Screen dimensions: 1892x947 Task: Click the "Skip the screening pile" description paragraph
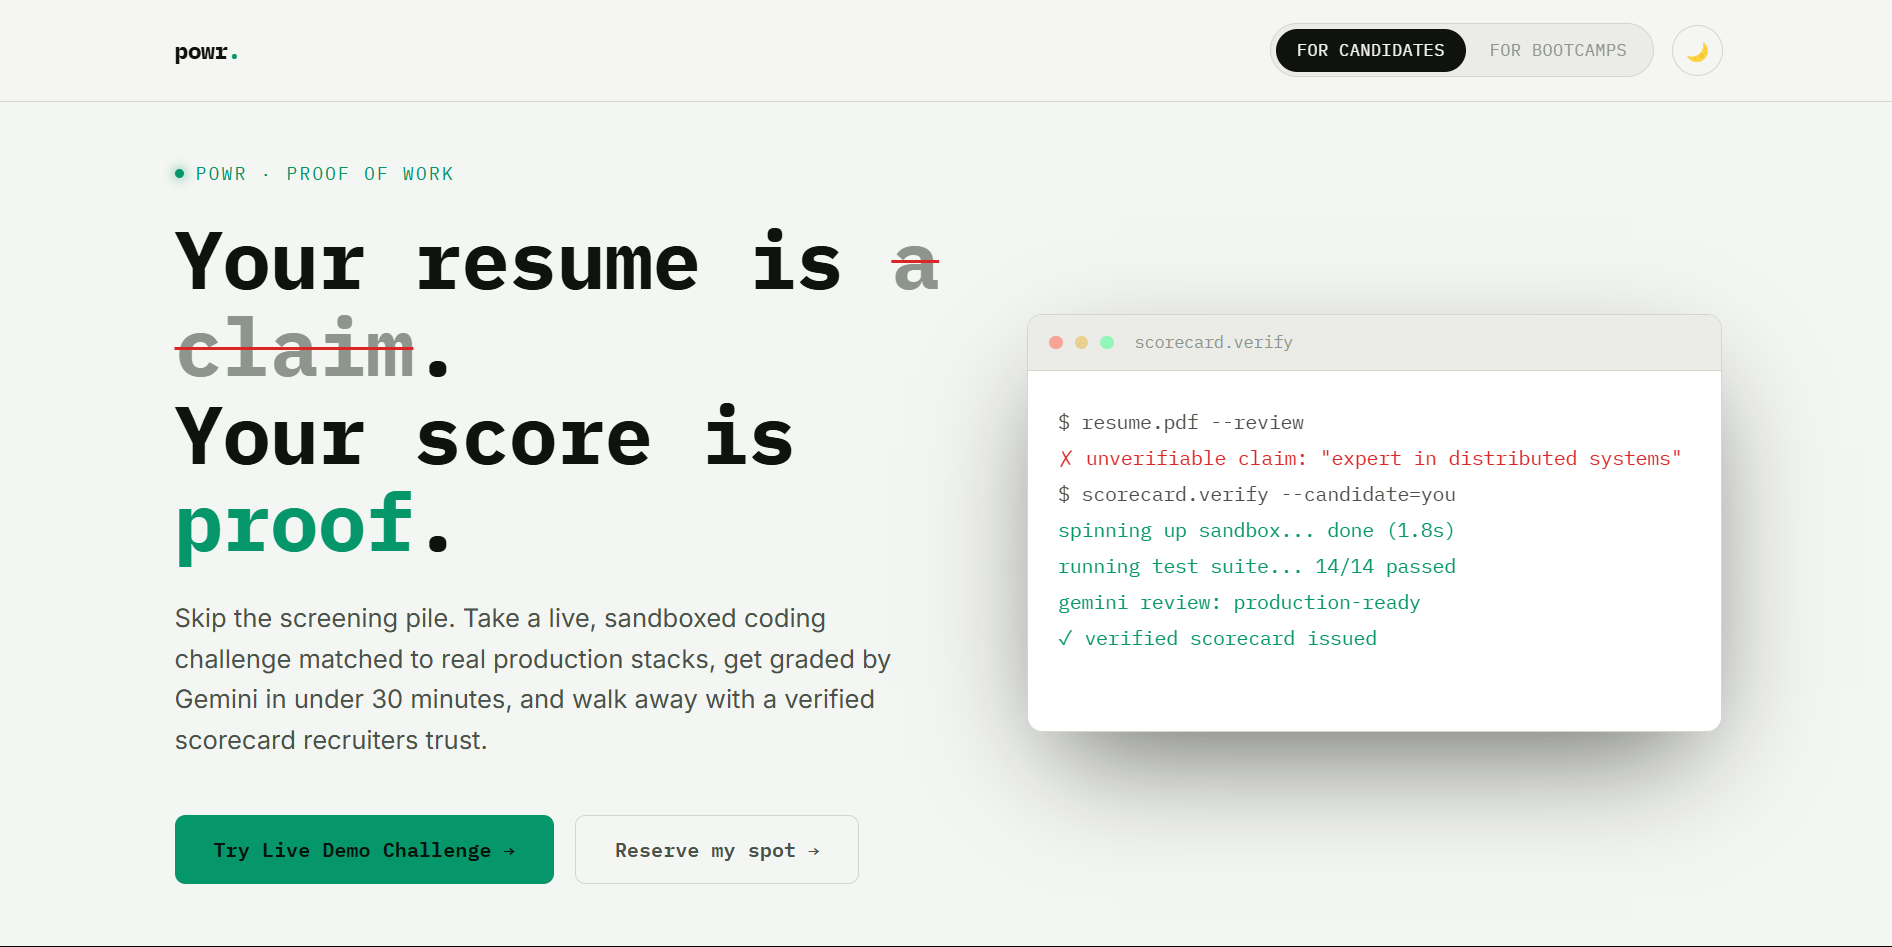pyautogui.click(x=533, y=679)
